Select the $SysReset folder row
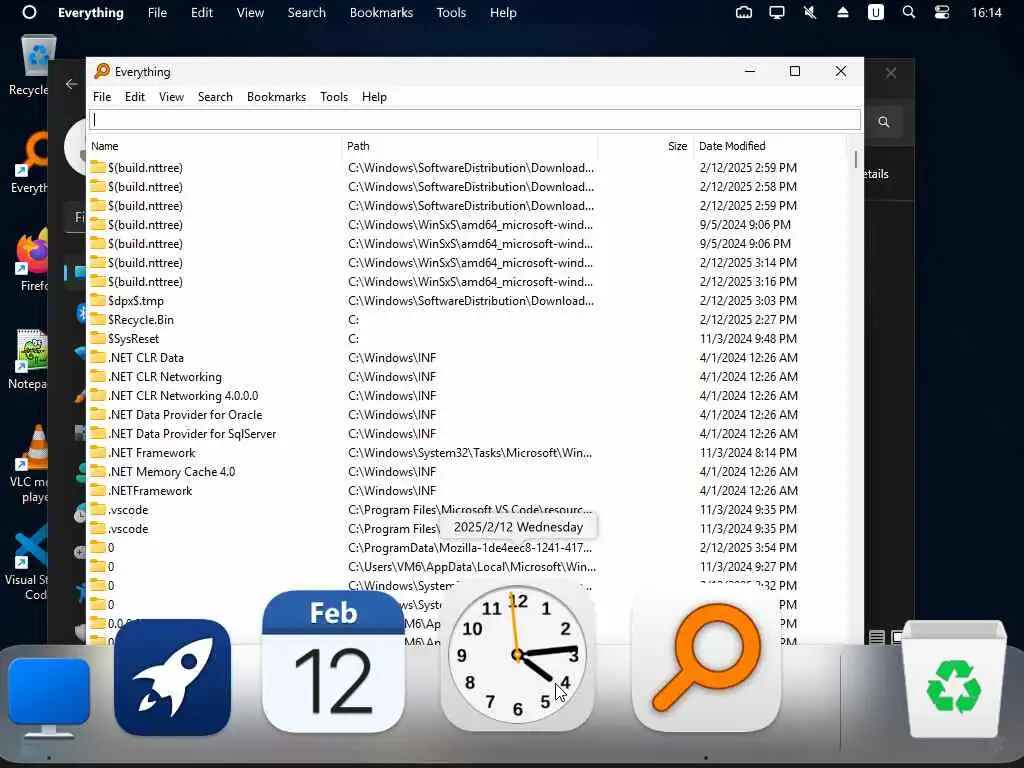Viewport: 1024px width, 768px height. (x=466, y=339)
